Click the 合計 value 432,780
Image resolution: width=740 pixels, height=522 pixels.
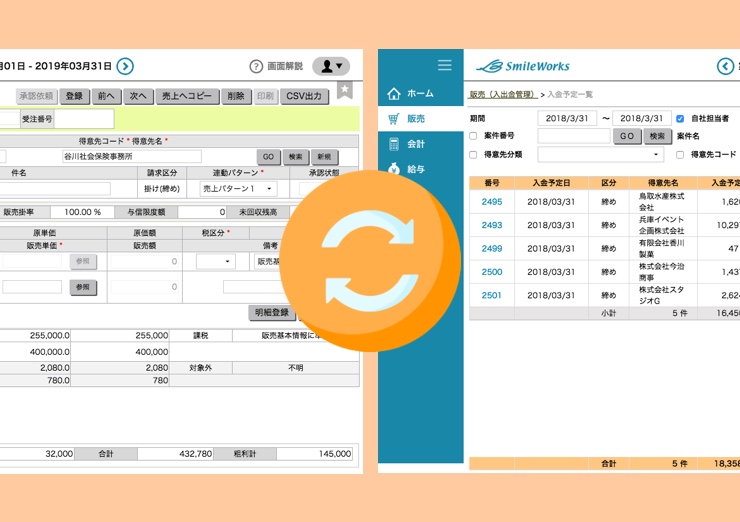196,454
